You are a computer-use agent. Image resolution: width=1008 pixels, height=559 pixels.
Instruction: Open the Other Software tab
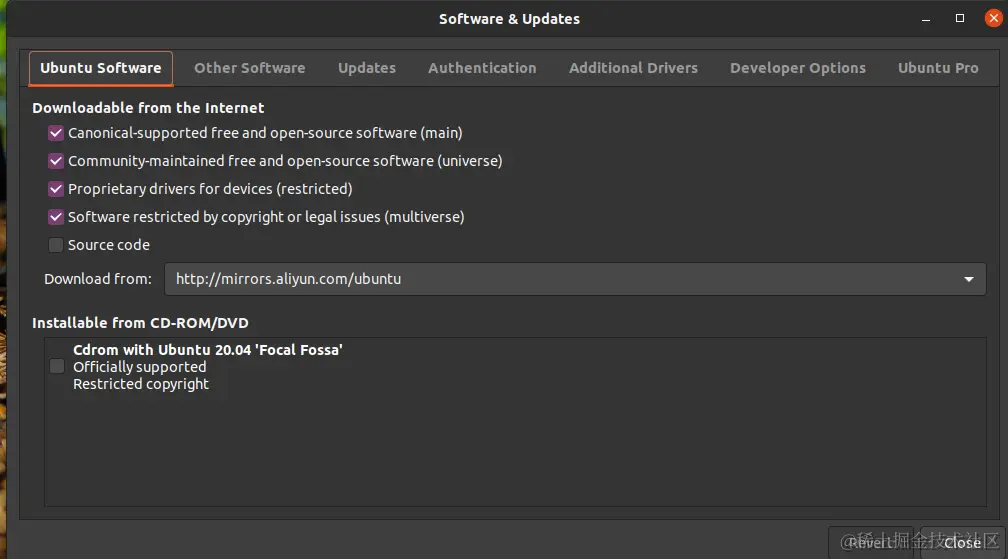(249, 68)
